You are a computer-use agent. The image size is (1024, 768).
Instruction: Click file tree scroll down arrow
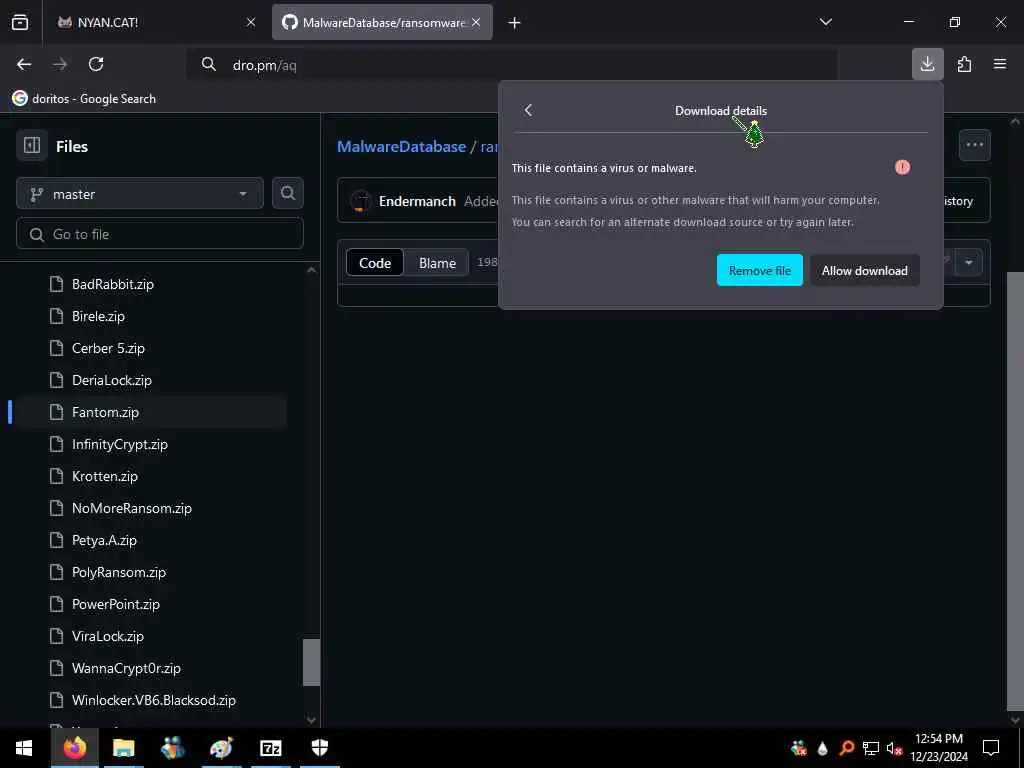click(312, 720)
